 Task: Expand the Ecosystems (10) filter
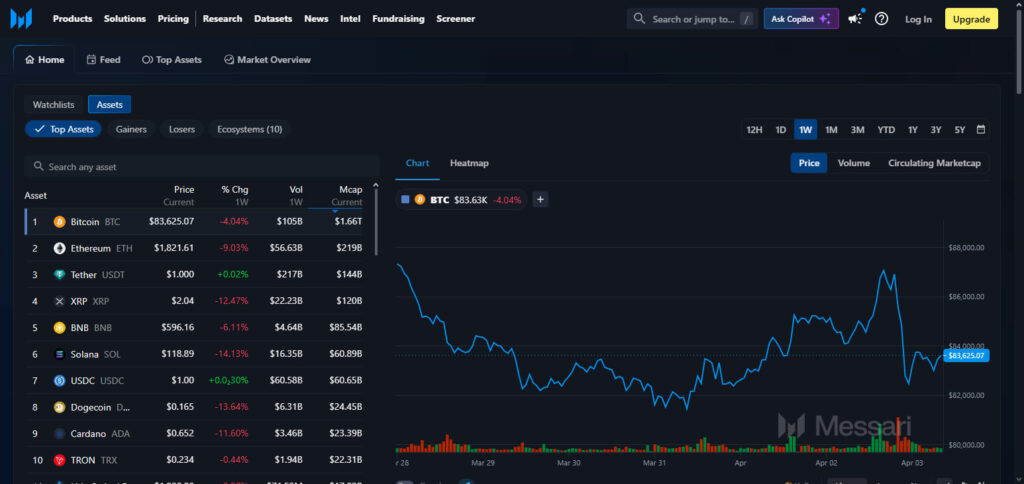point(249,129)
